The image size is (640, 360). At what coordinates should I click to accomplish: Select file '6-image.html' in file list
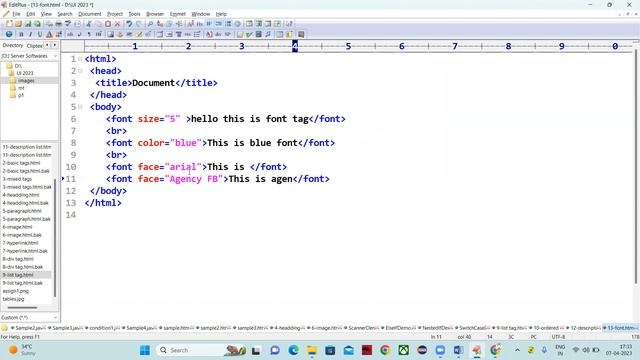17,227
